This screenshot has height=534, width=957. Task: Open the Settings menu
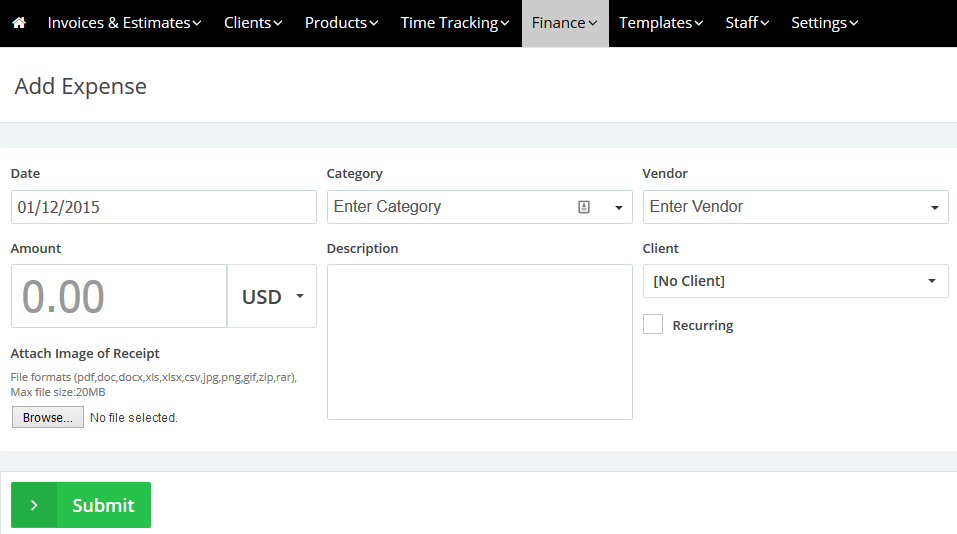pyautogui.click(x=824, y=23)
